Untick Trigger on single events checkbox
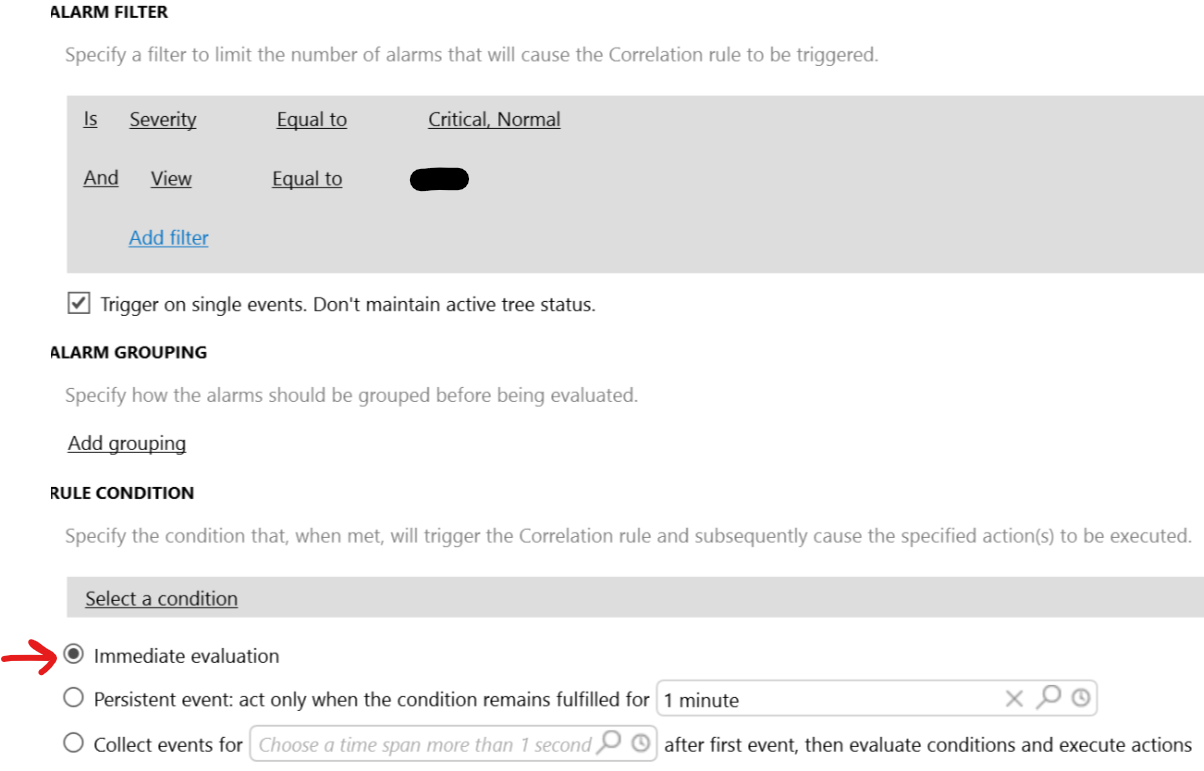Image resolution: width=1204 pixels, height=771 pixels. tap(79, 303)
